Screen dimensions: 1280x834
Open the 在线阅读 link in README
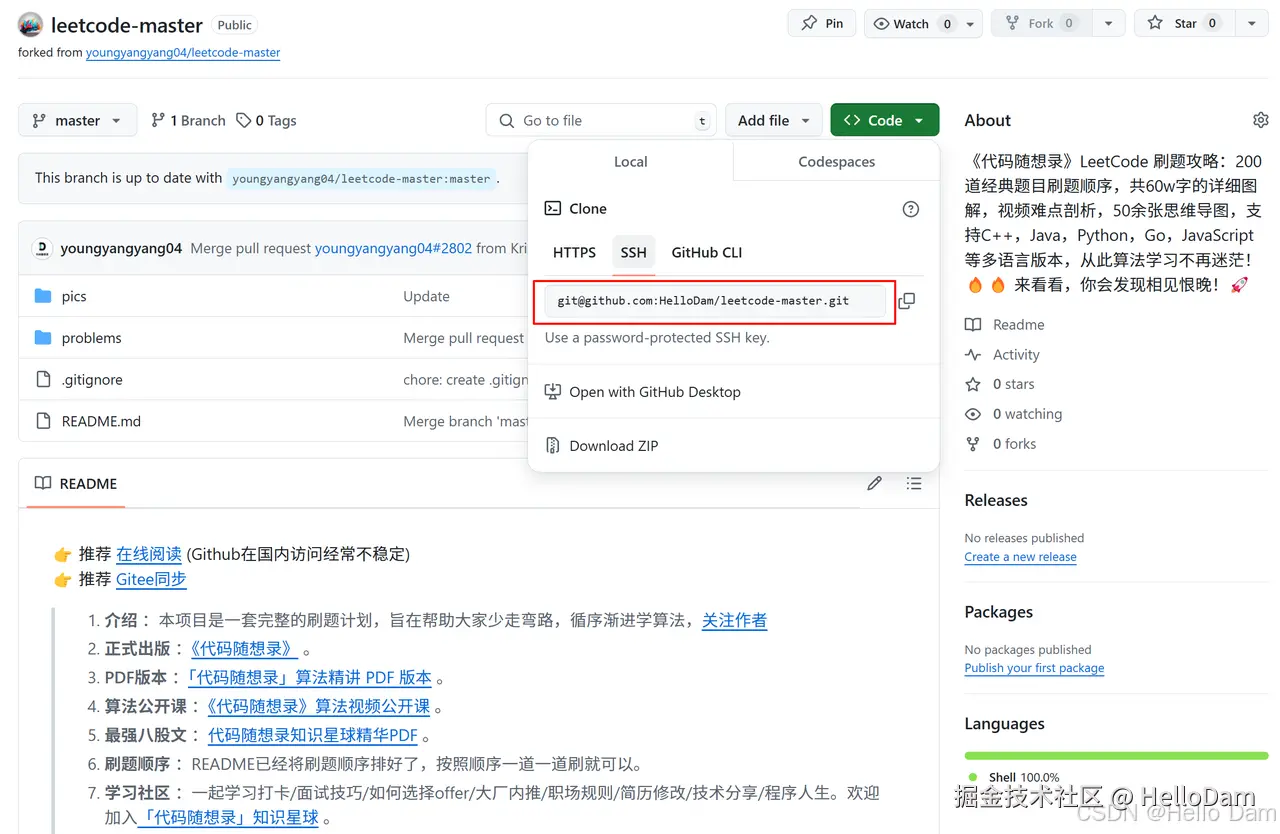149,554
